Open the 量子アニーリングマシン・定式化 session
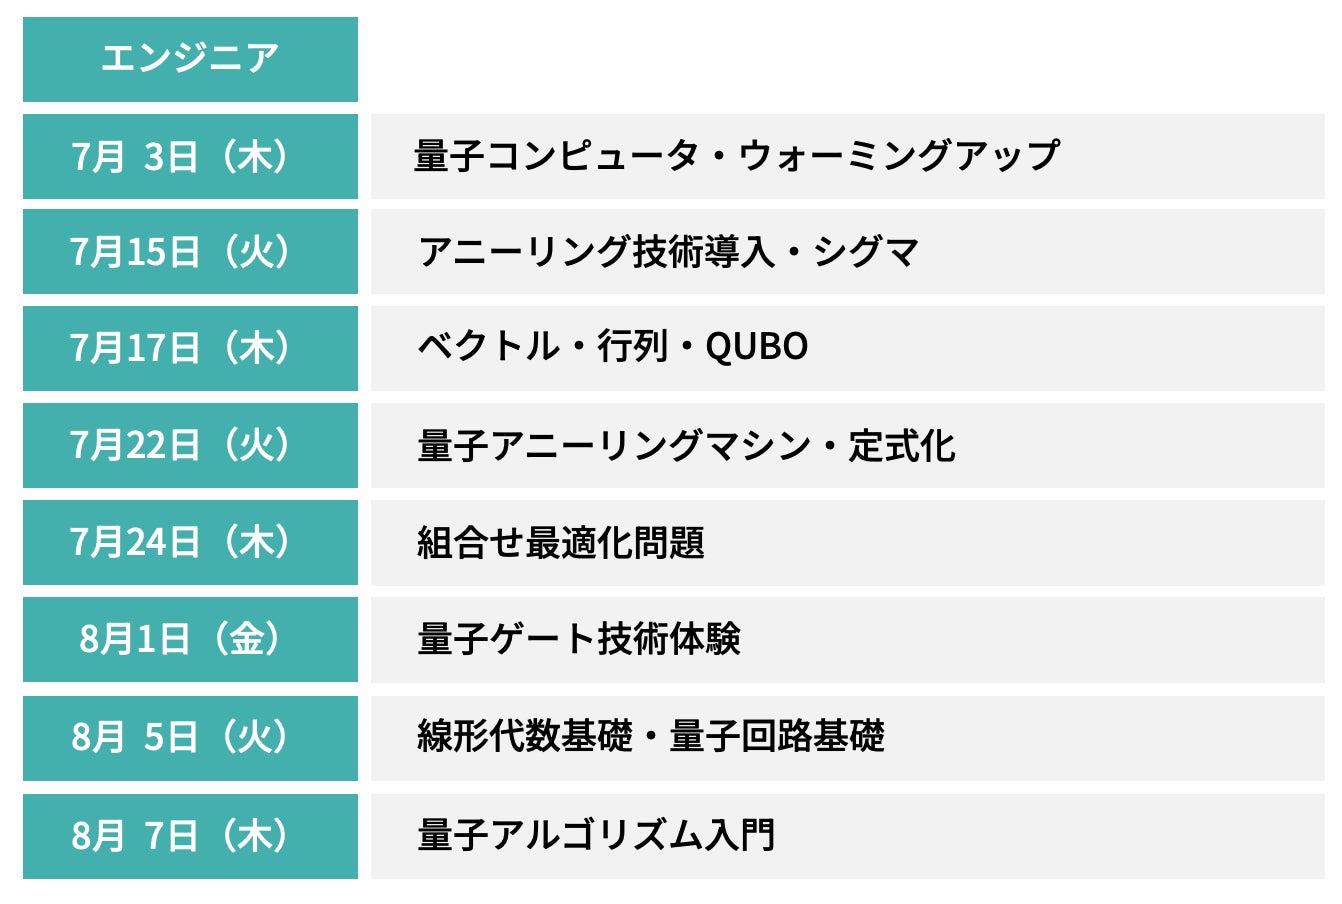Image resolution: width=1342 pixels, height=904 pixels. (686, 445)
